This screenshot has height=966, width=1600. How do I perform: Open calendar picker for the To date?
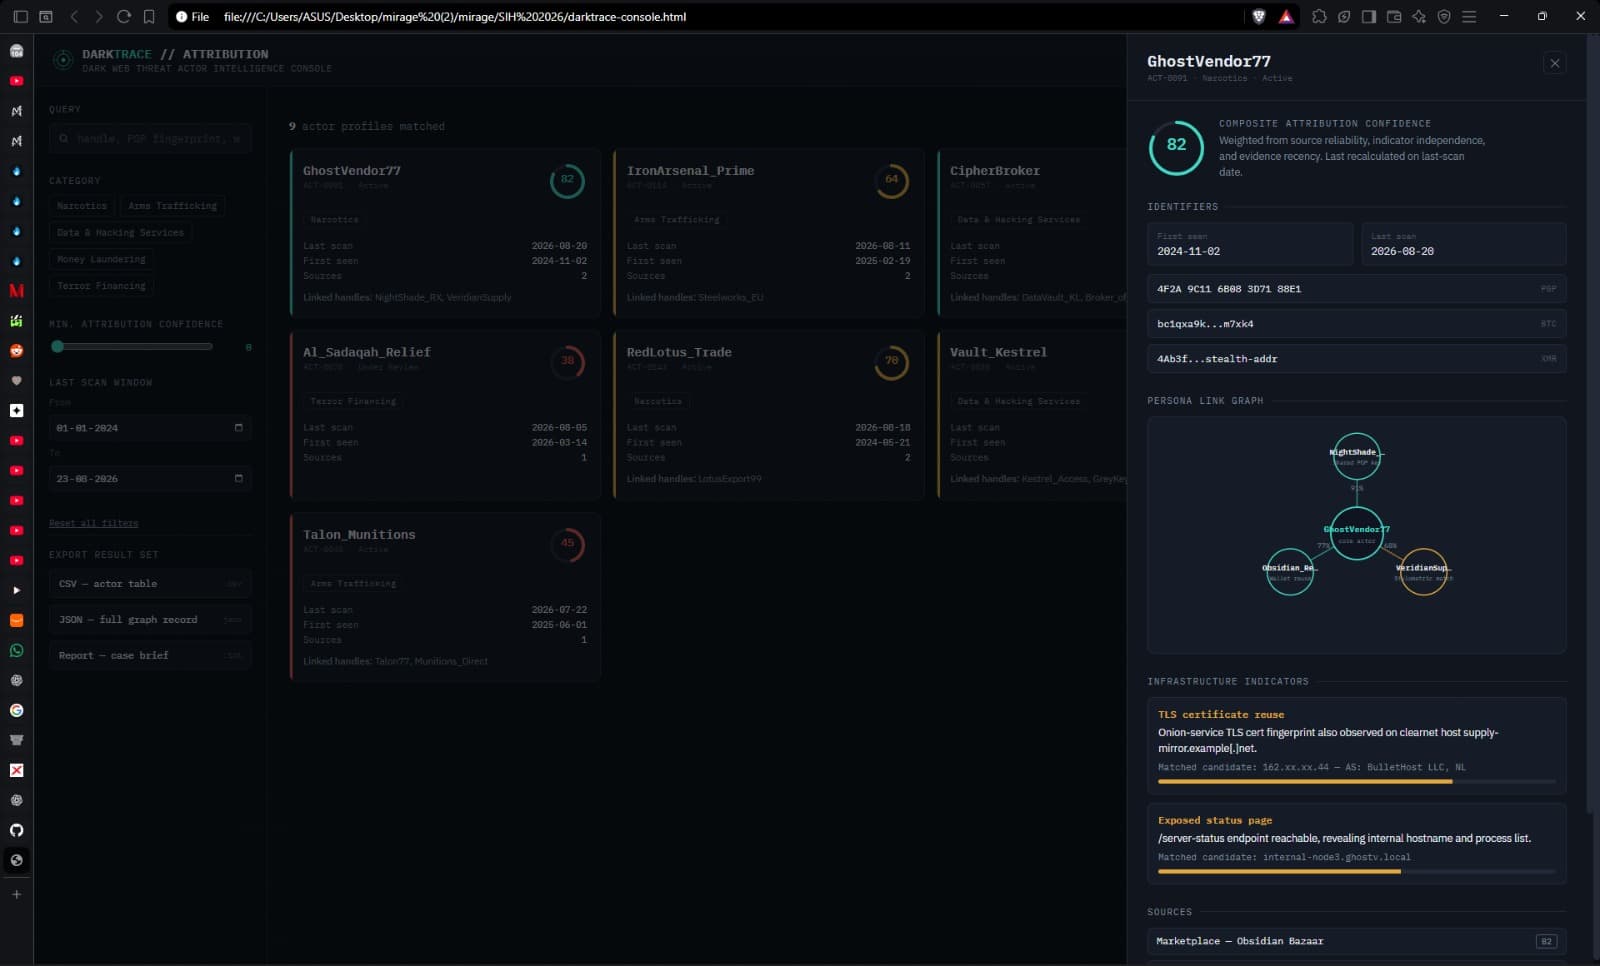click(x=238, y=479)
